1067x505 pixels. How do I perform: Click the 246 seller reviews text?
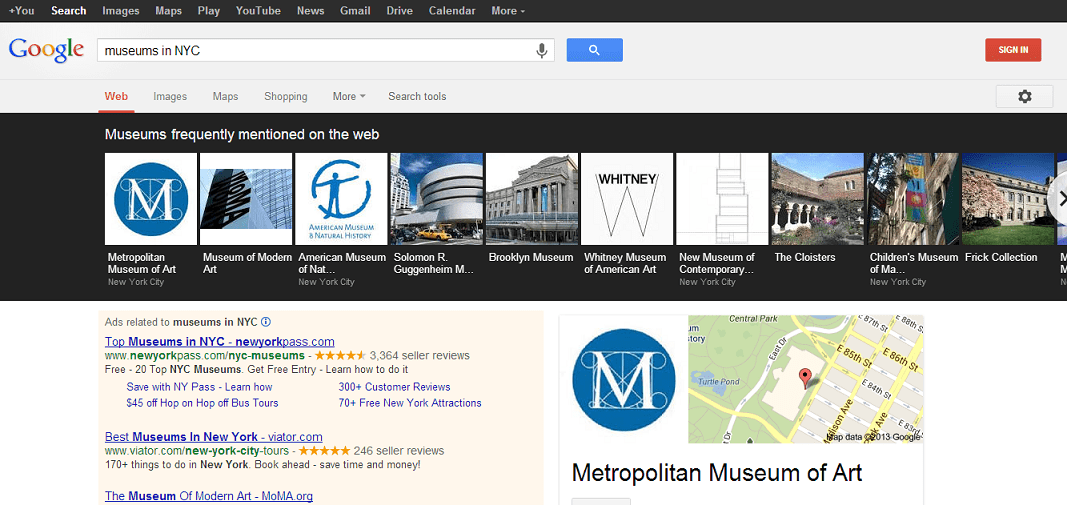(x=399, y=451)
